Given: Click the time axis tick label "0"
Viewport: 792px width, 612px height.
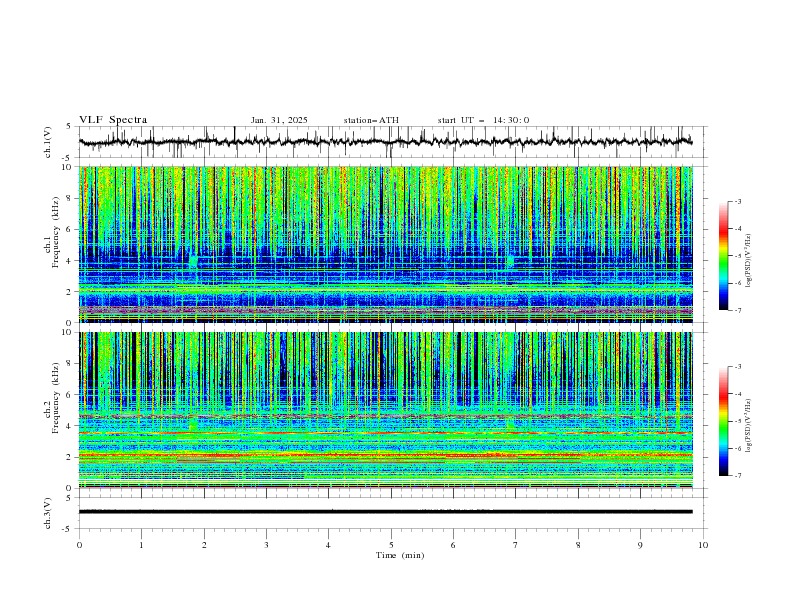Looking at the screenshot, I should click(x=79, y=545).
